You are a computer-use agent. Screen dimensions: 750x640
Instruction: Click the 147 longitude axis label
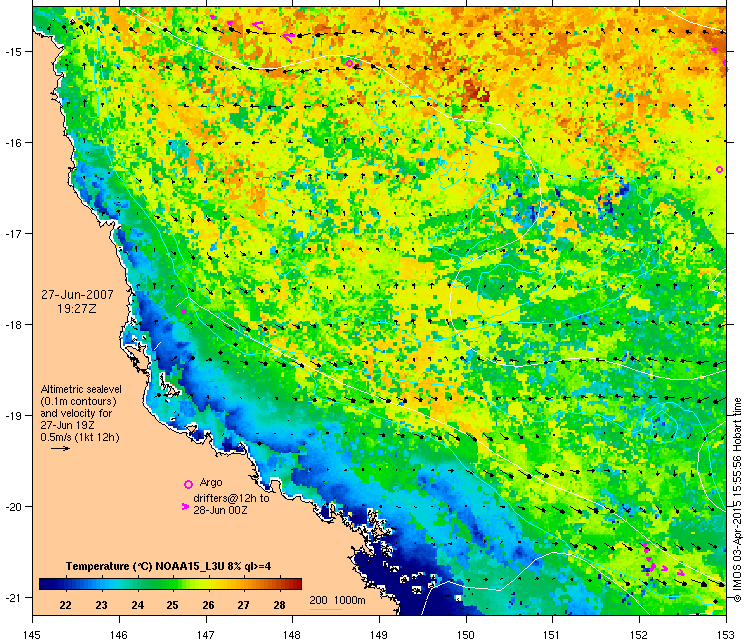point(206,634)
